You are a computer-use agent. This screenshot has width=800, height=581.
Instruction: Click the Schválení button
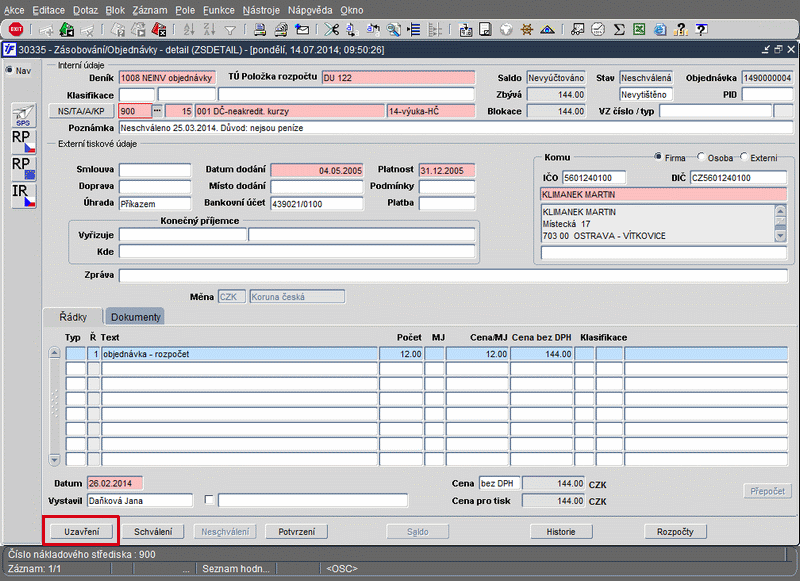pos(153,532)
